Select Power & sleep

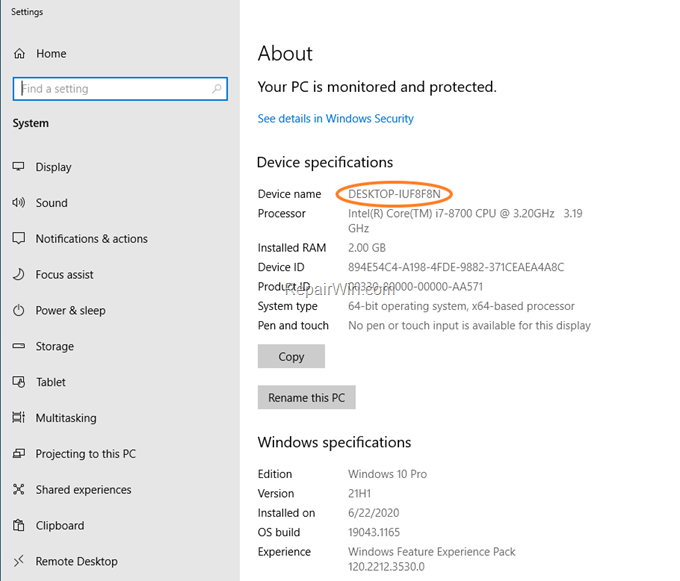click(70, 310)
